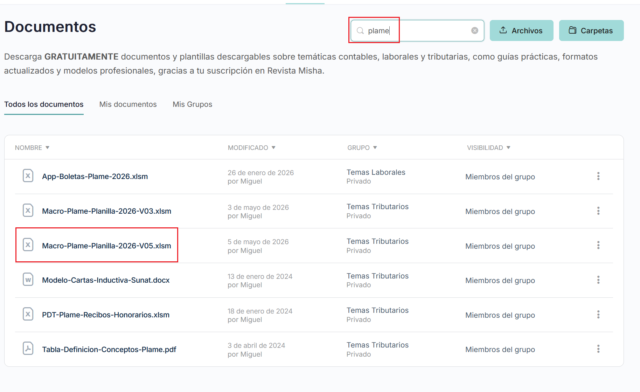Click the PDF icon for Tabla-Definicion-Conceptos-Plame.pdf
The height and width of the screenshot is (392, 640).
(x=28, y=349)
